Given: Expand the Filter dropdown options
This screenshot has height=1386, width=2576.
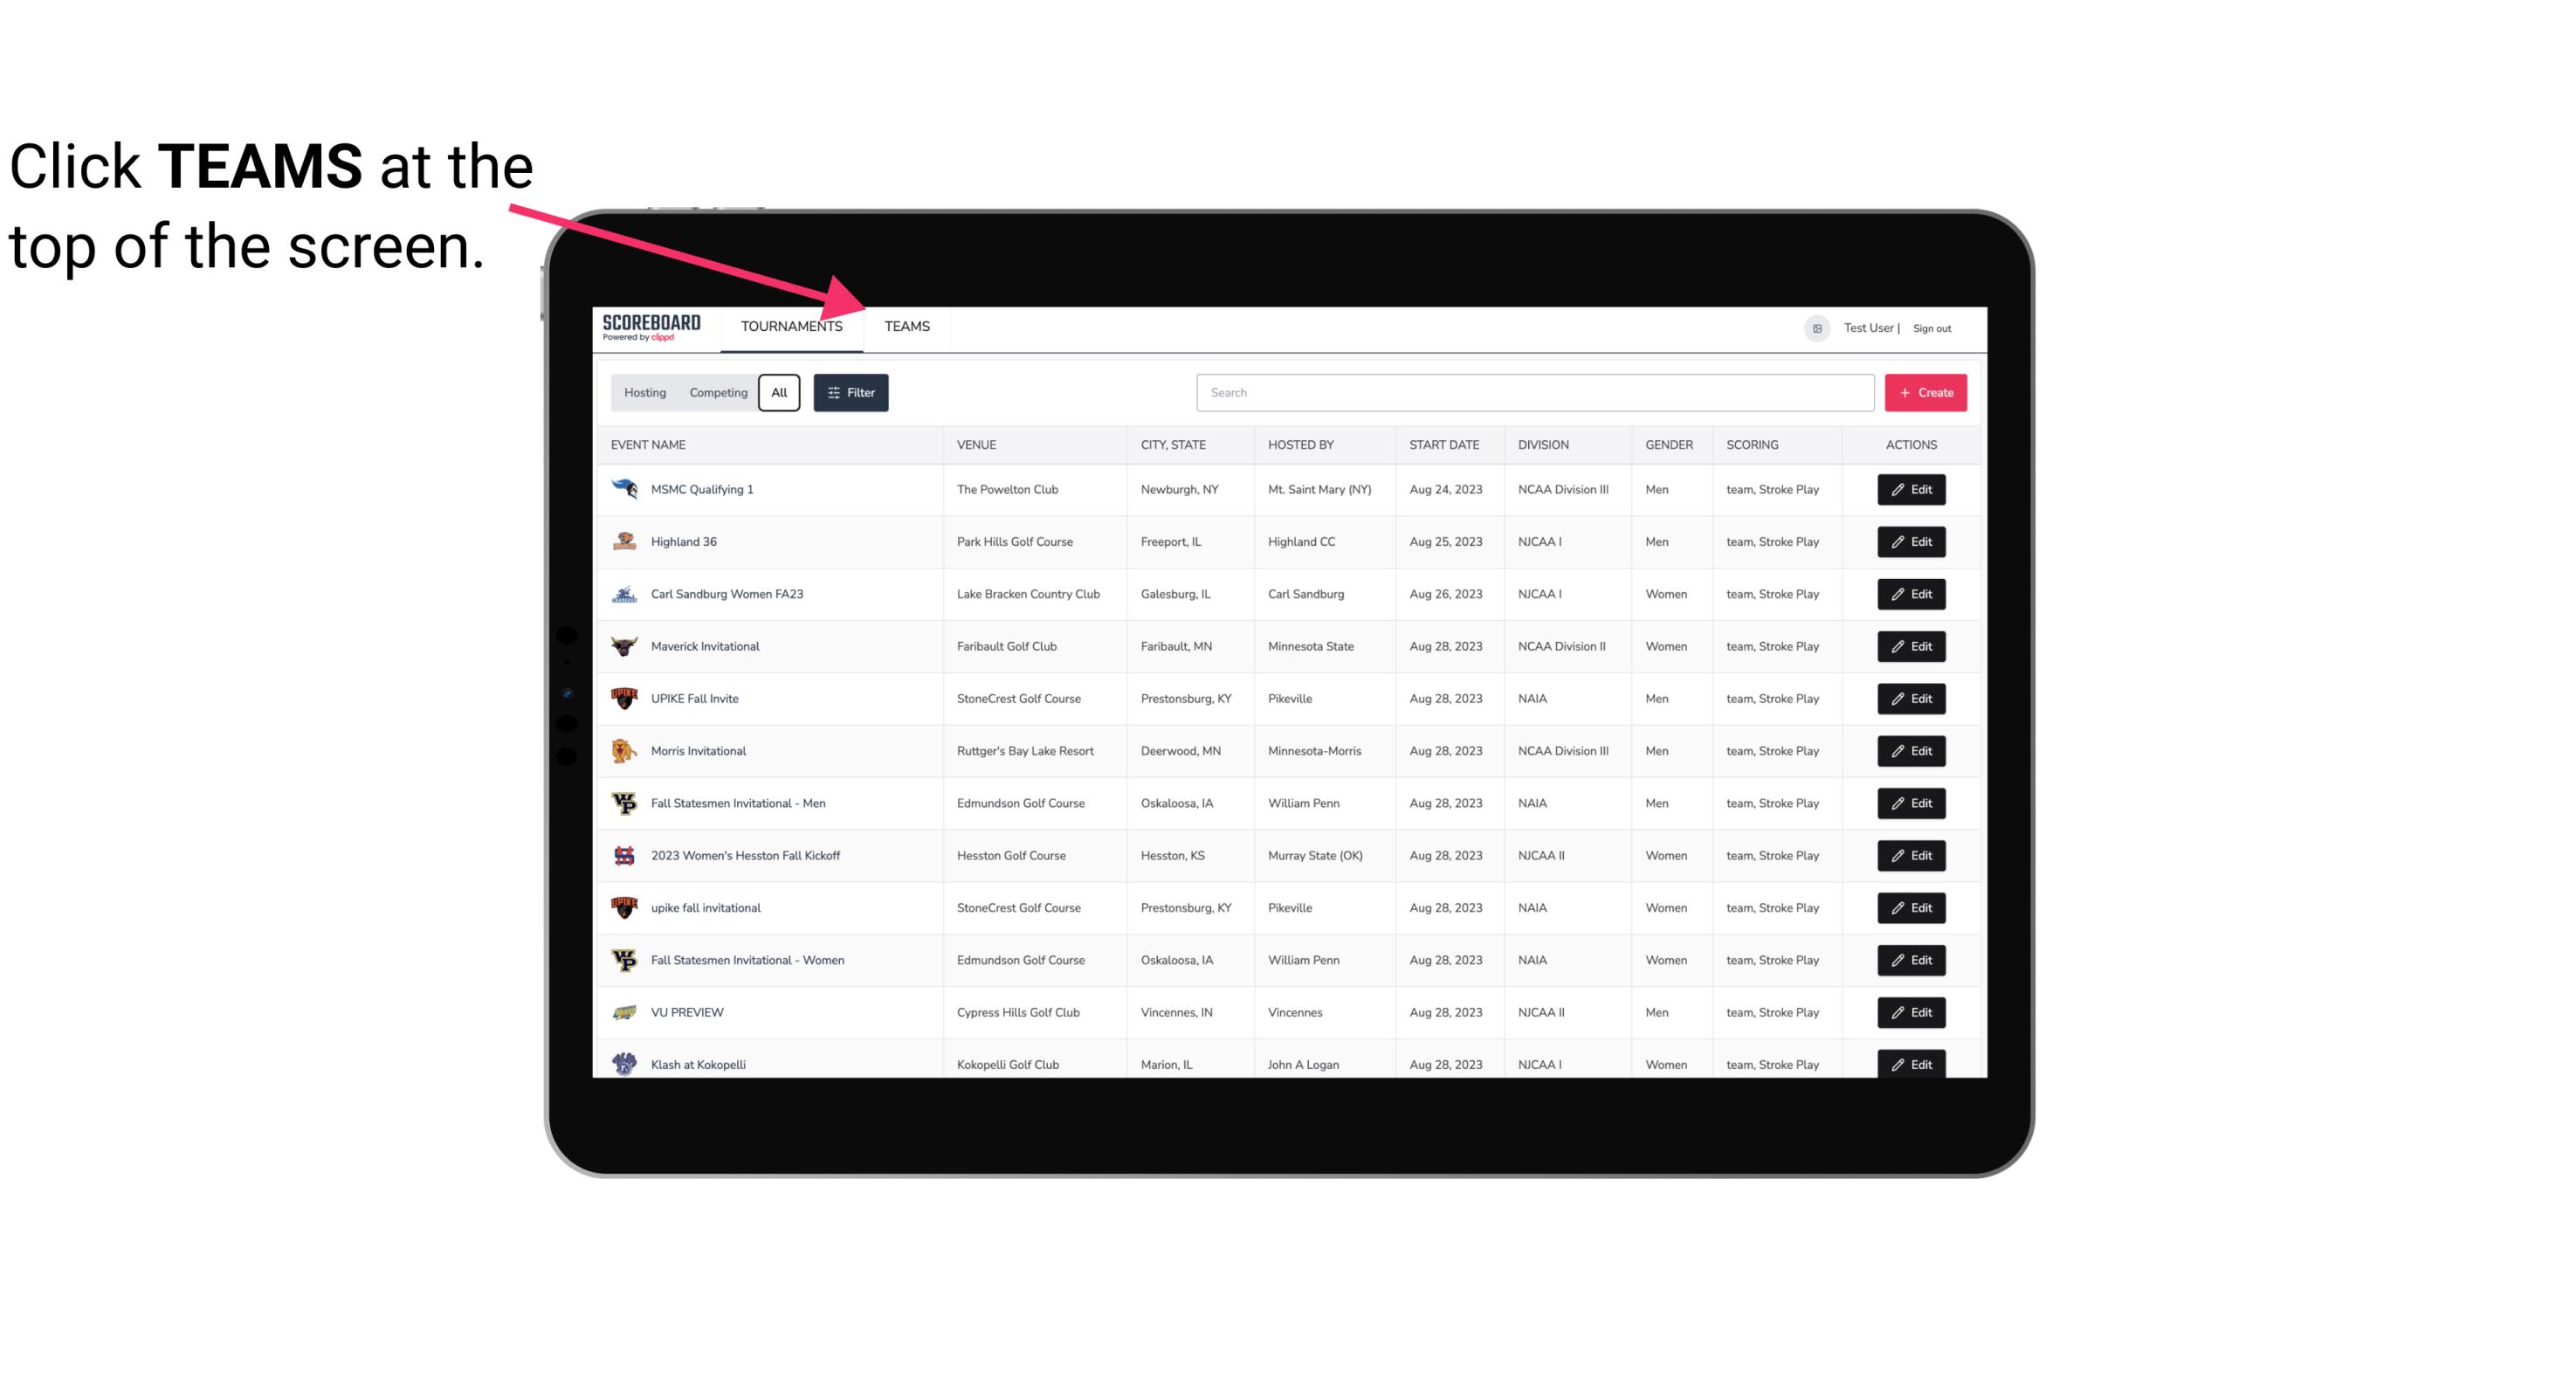Looking at the screenshot, I should click(x=850, y=393).
